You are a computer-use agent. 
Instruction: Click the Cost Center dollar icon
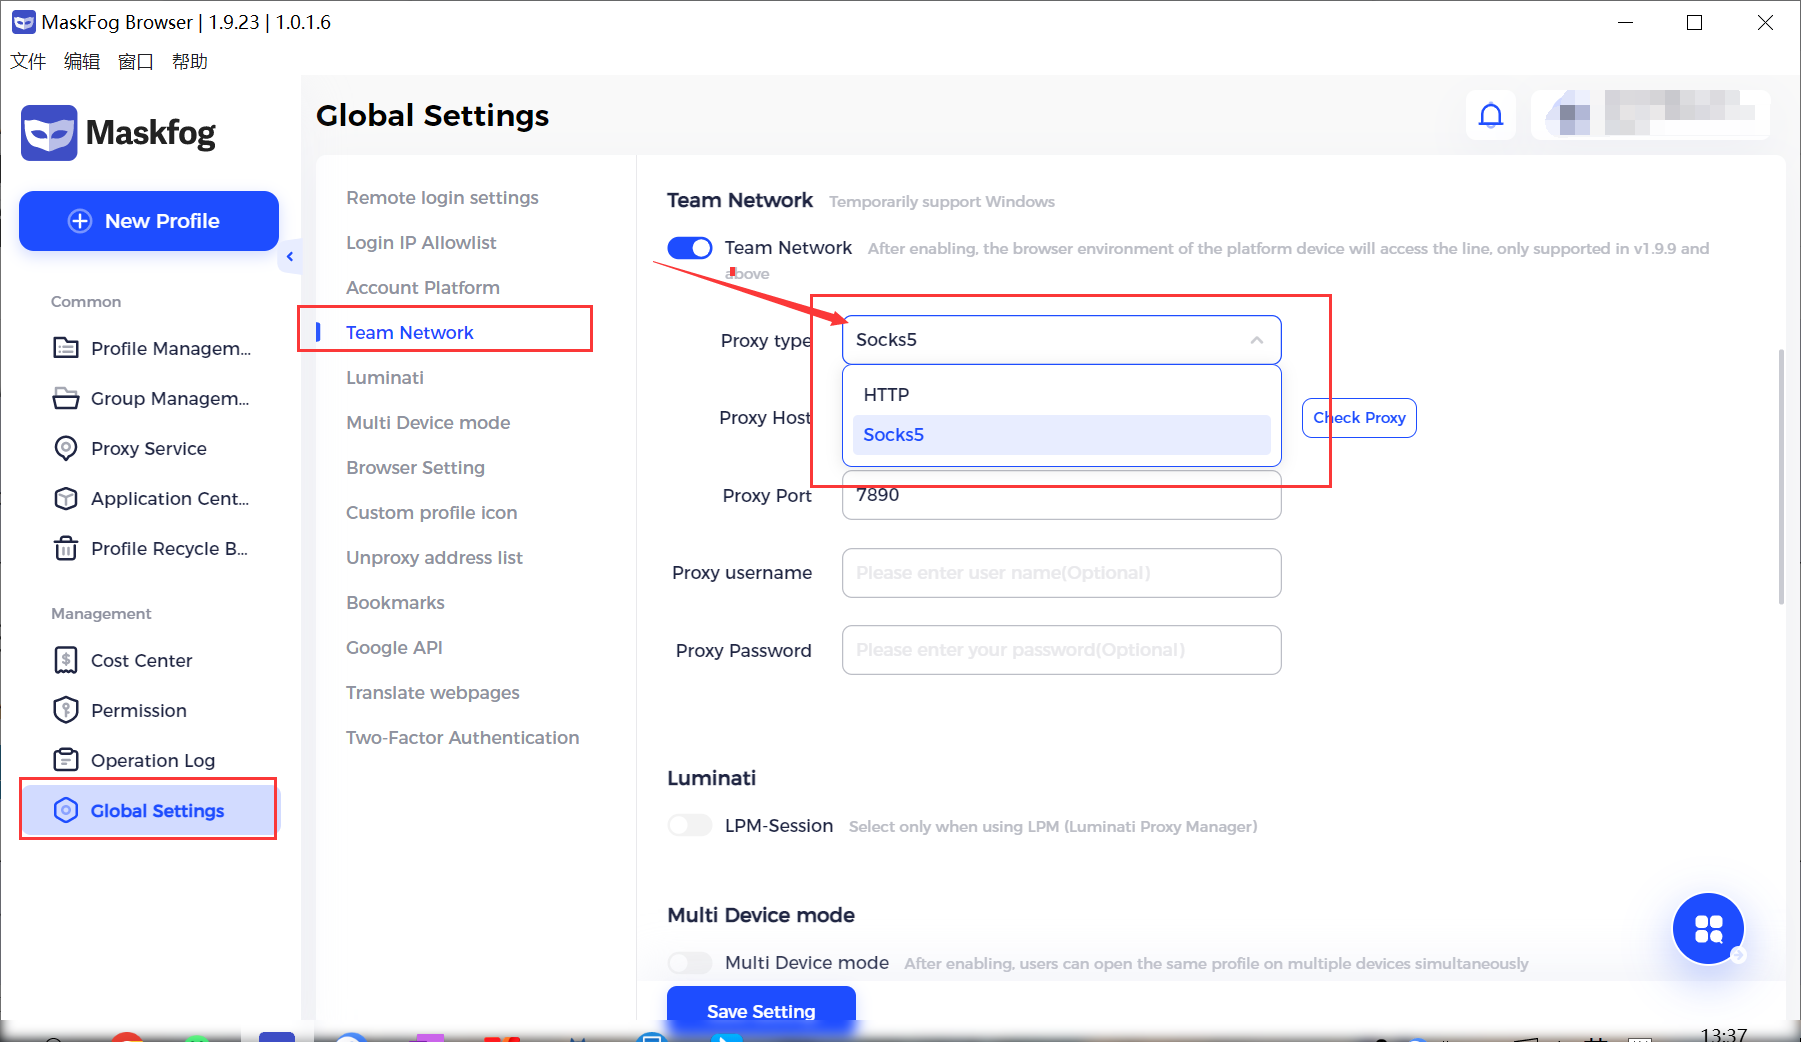66,660
